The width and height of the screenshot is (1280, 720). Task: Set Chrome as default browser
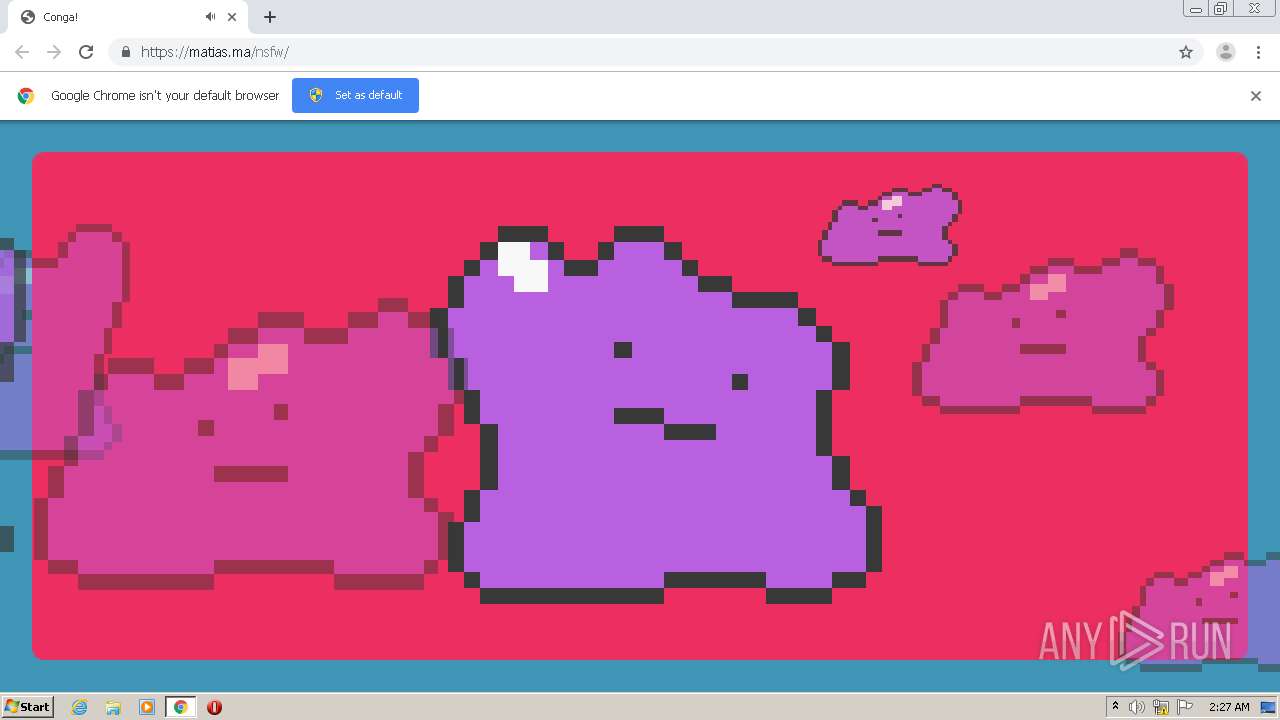355,95
